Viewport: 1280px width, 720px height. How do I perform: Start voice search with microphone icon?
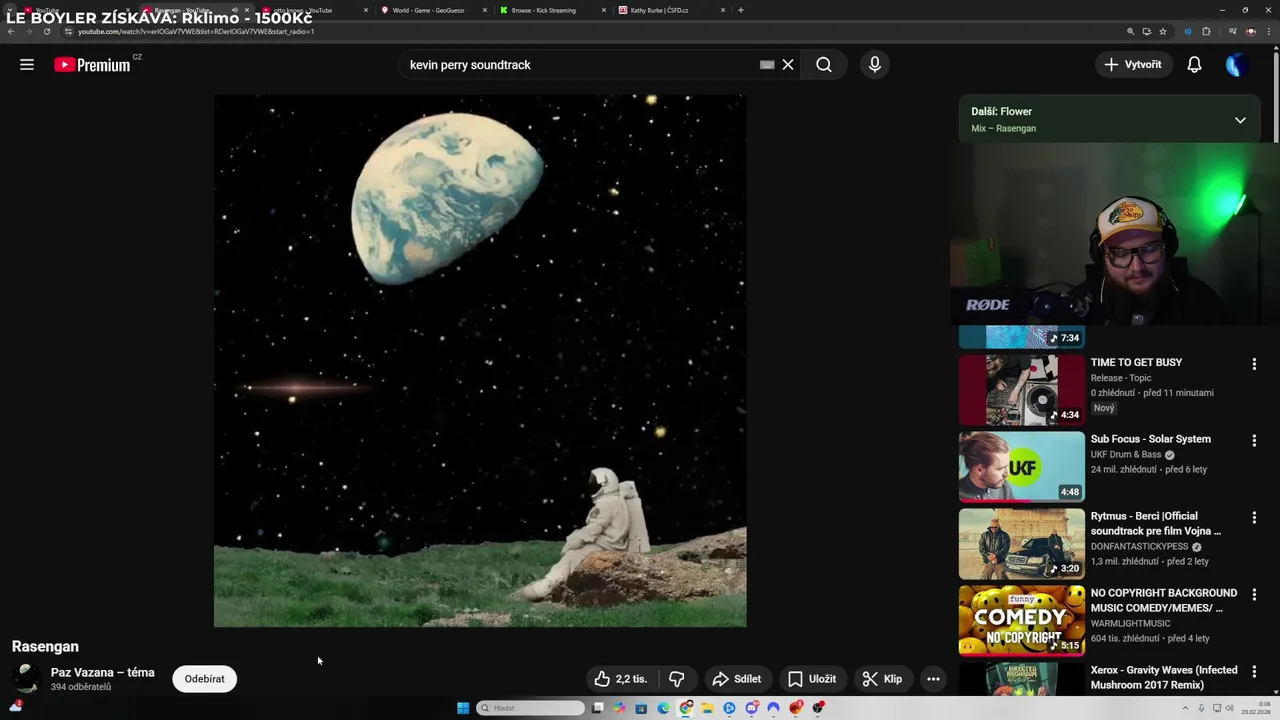click(x=875, y=64)
